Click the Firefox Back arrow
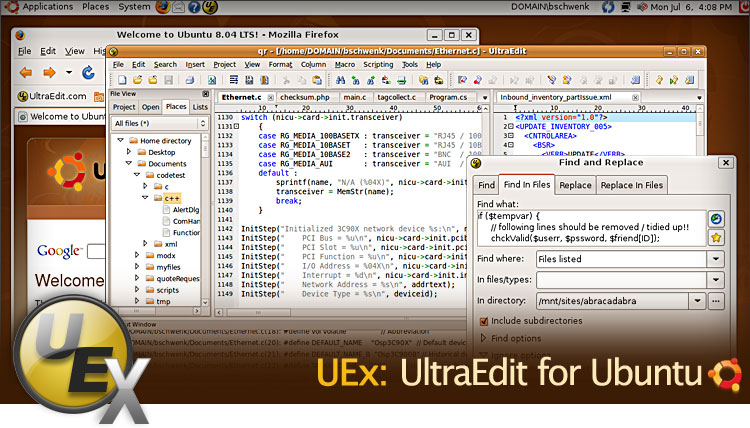 (x=26, y=72)
